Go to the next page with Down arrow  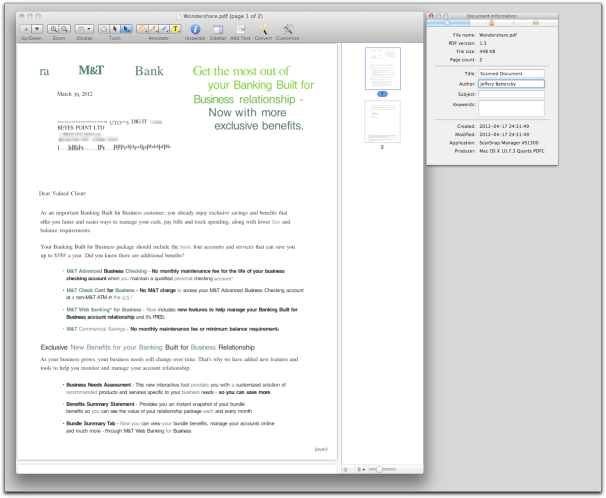click(x=37, y=29)
